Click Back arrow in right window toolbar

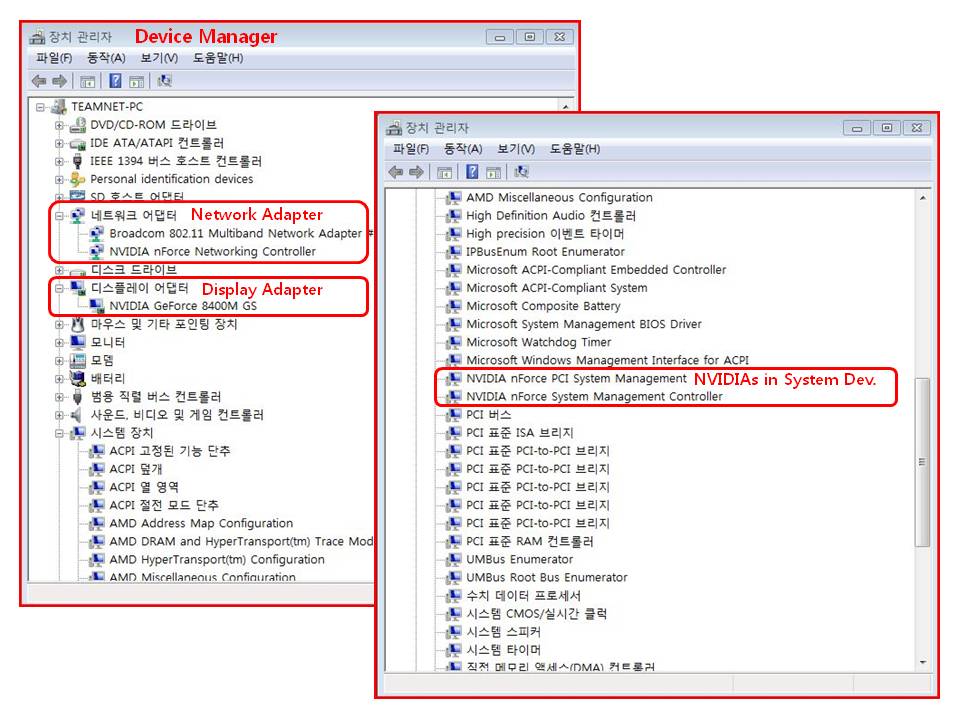point(396,172)
